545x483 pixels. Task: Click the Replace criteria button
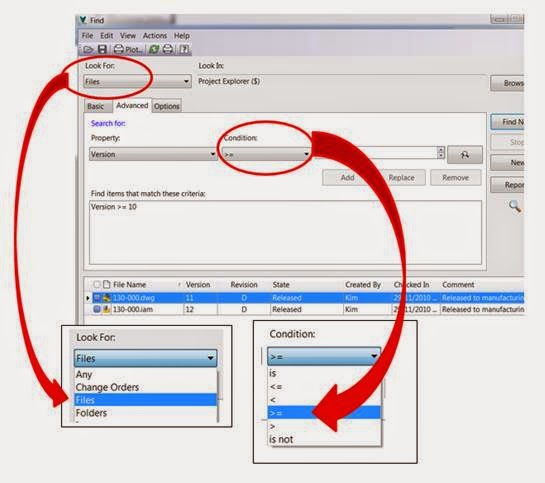pos(401,178)
